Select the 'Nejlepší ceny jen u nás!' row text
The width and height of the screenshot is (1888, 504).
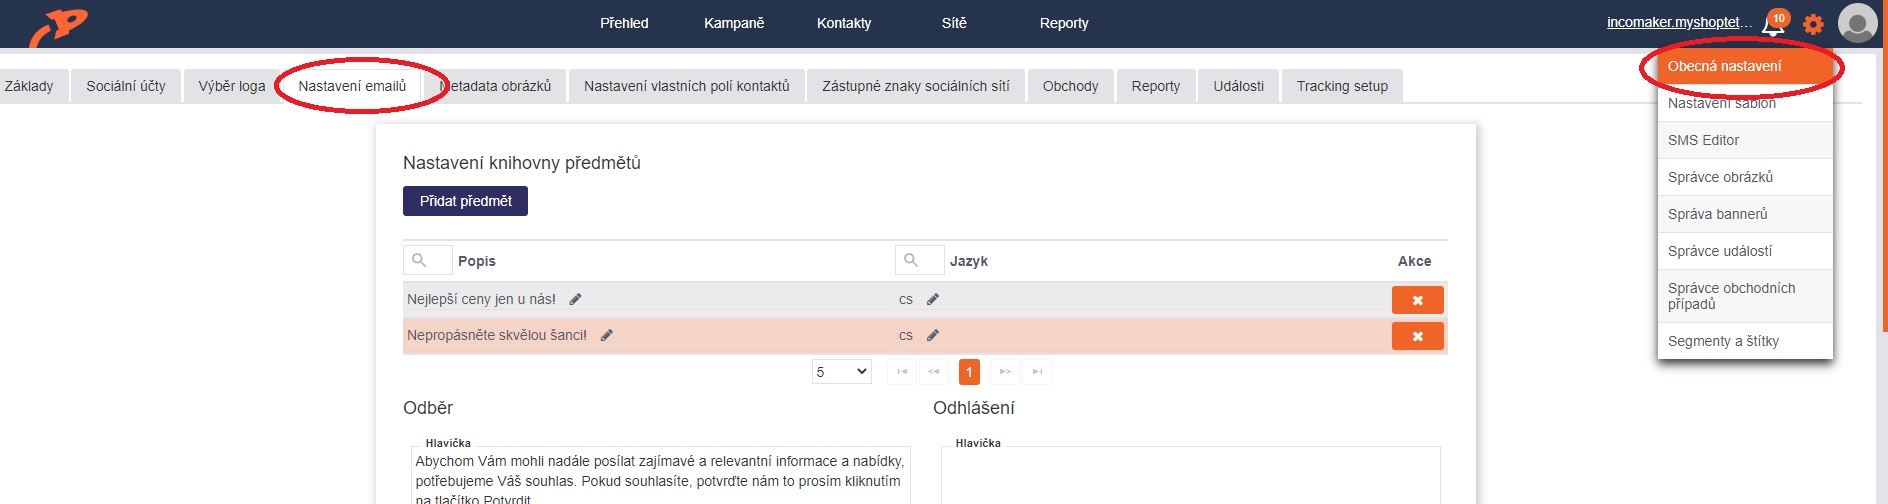pos(481,299)
